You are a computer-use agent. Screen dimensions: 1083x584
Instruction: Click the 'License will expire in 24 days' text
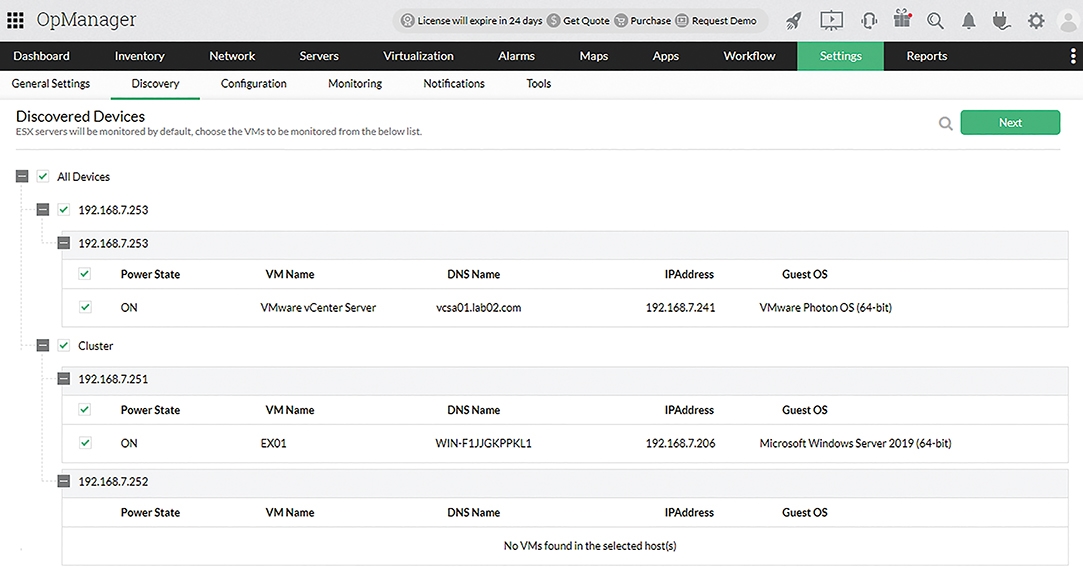point(480,21)
